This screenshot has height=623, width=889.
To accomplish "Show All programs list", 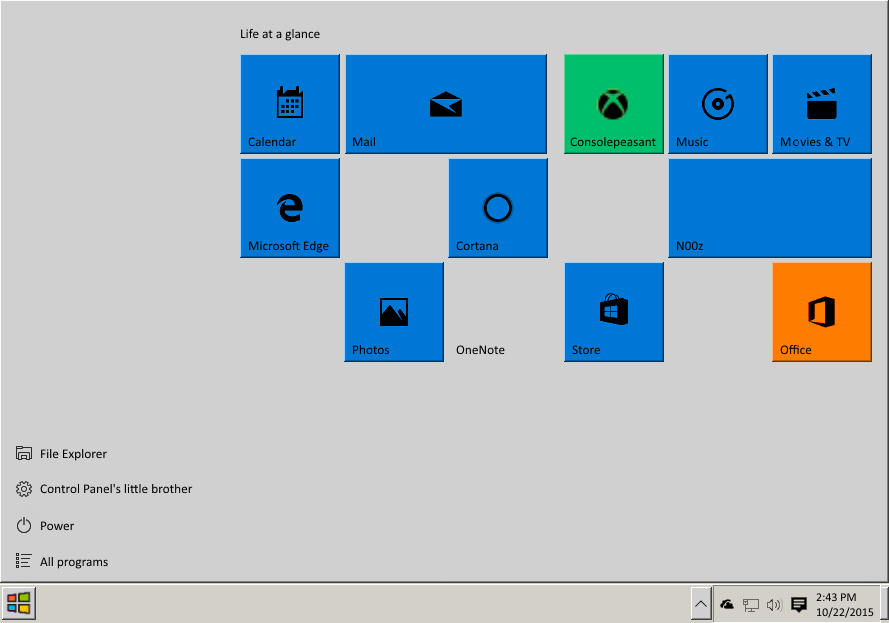I will click(x=62, y=561).
